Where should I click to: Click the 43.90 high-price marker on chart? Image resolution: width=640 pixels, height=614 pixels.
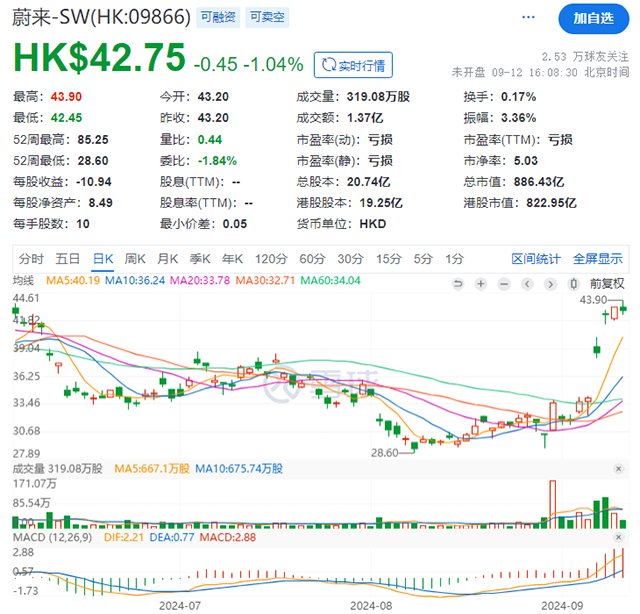click(593, 300)
